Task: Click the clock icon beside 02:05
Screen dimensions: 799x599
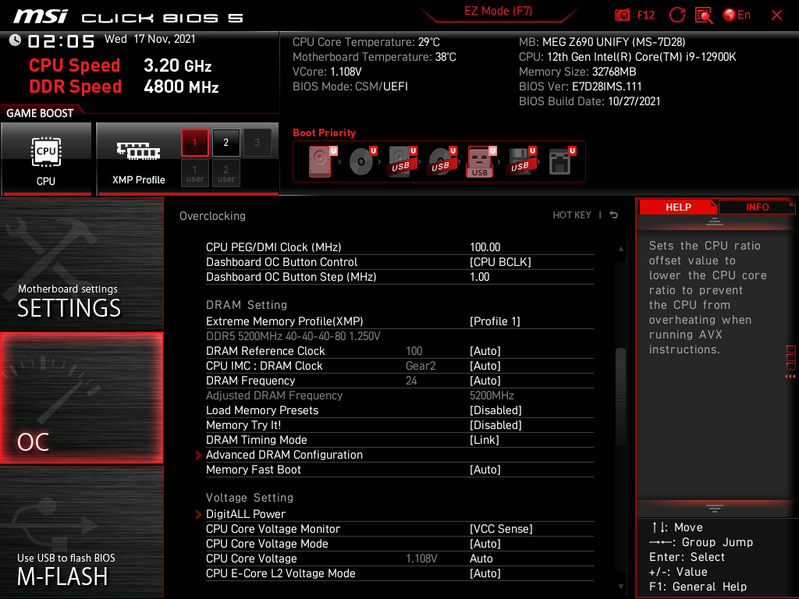Action: 15,40
